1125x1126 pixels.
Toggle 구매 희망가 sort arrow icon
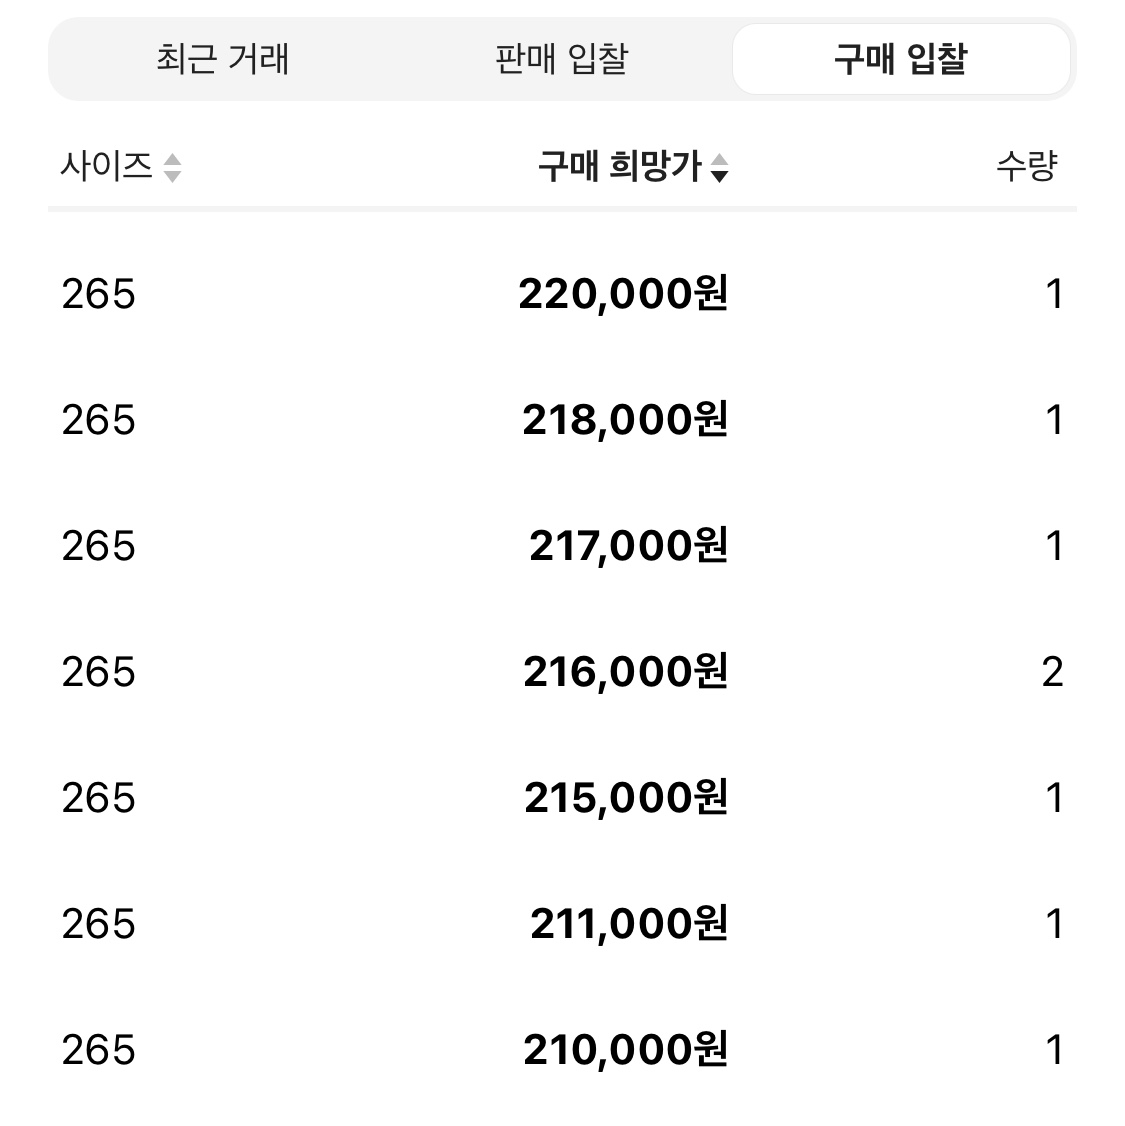point(719,168)
